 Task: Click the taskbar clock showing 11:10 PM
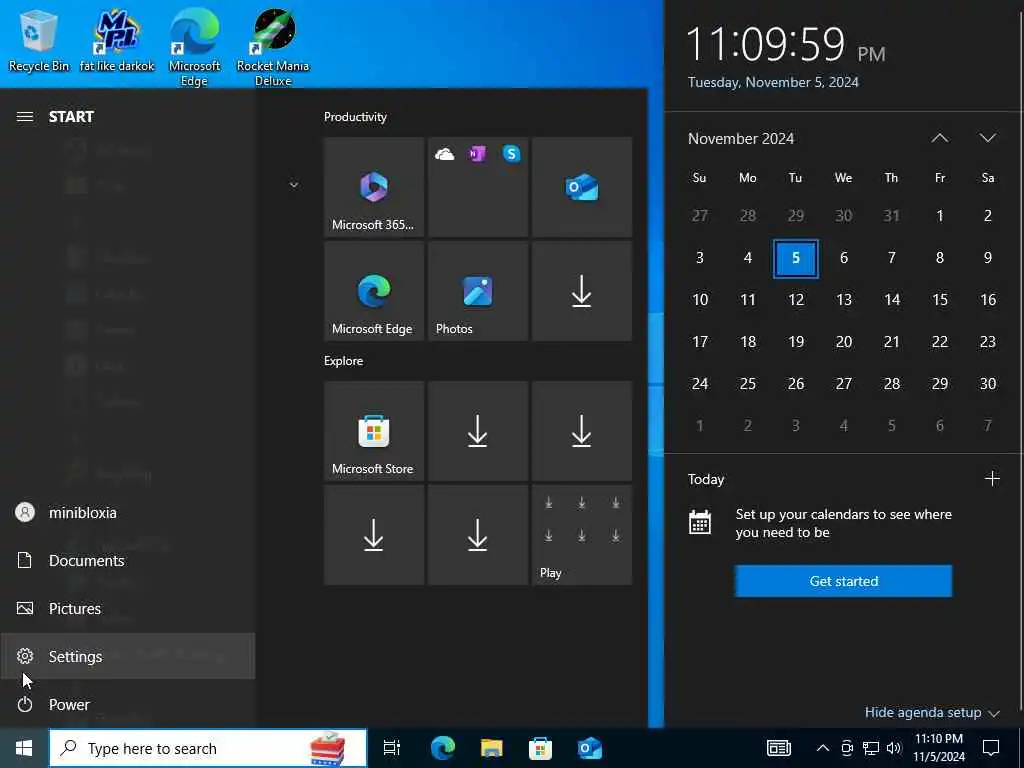coord(939,748)
